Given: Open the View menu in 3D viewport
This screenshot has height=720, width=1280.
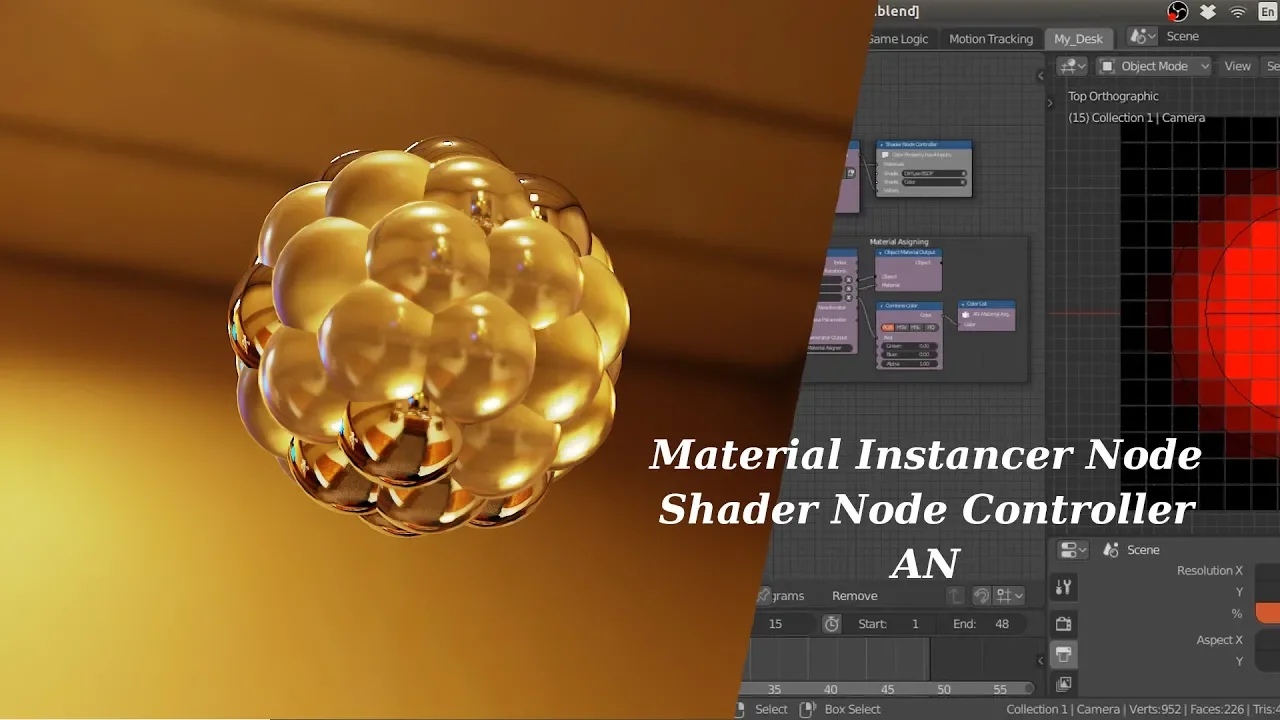Looking at the screenshot, I should (x=1238, y=66).
